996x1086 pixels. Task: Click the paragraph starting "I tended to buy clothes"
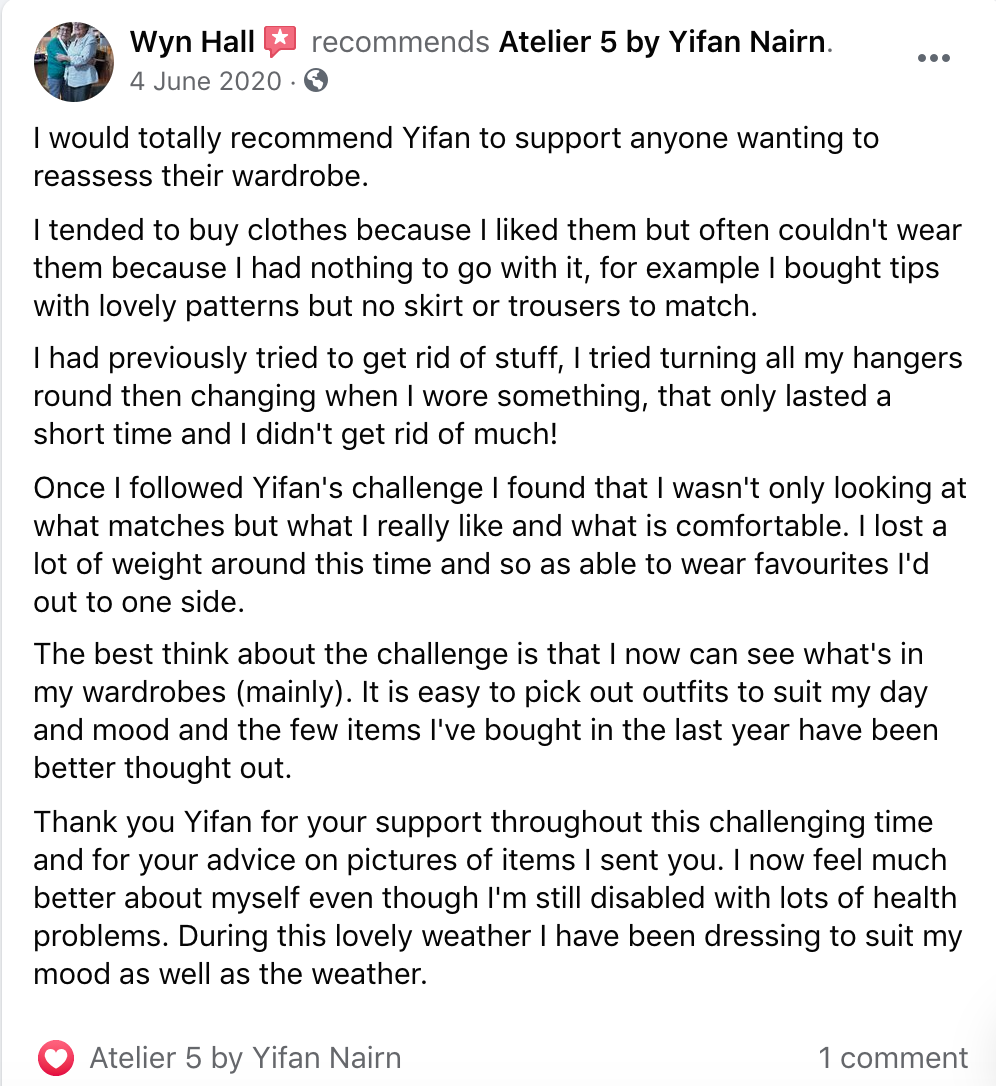497,268
